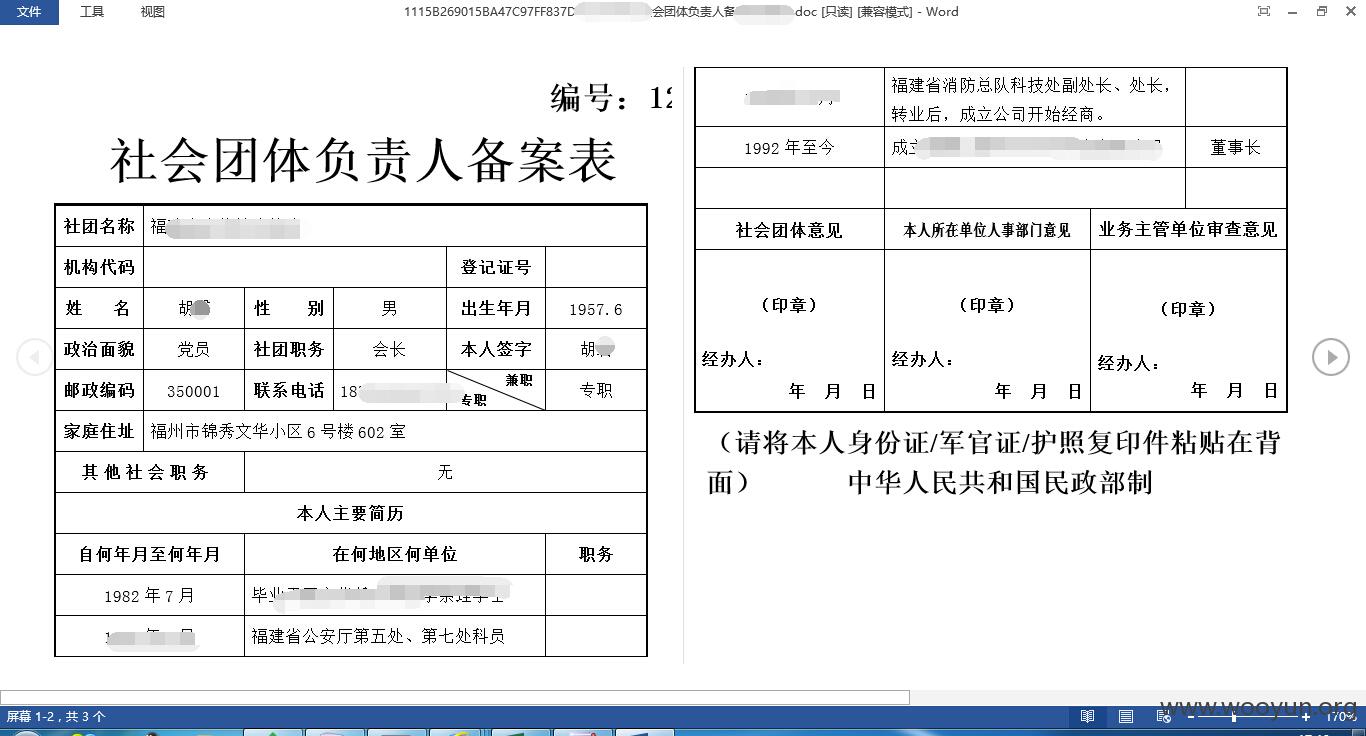Click the zoom slider handle
This screenshot has height=736, width=1366.
(1234, 716)
